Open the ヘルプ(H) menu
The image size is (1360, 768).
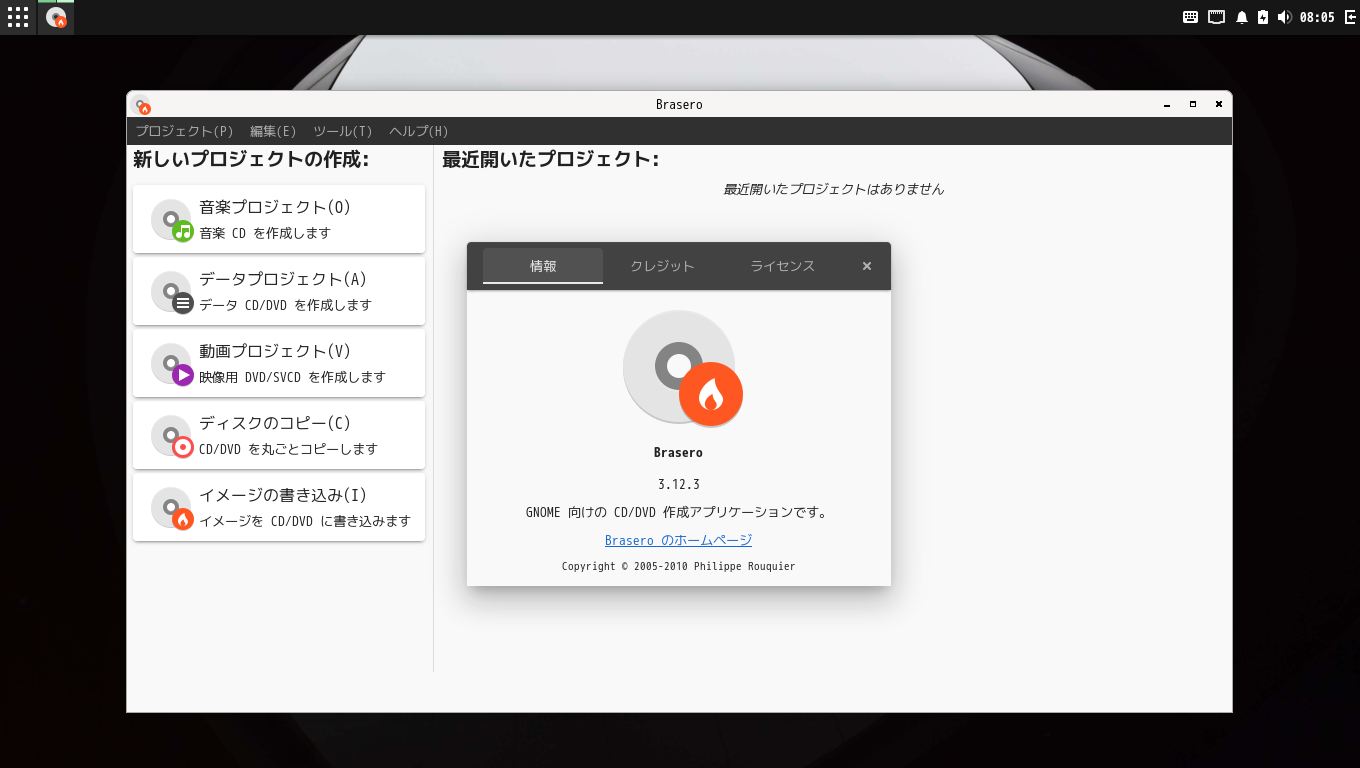tap(418, 131)
